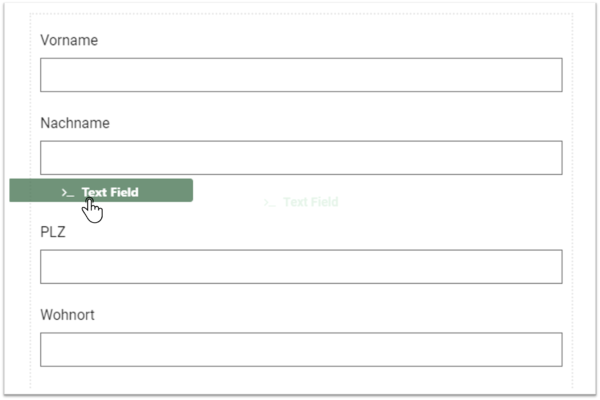Screen dimensions: 600x400
Task: Click into the PLZ input box
Action: click(x=301, y=267)
